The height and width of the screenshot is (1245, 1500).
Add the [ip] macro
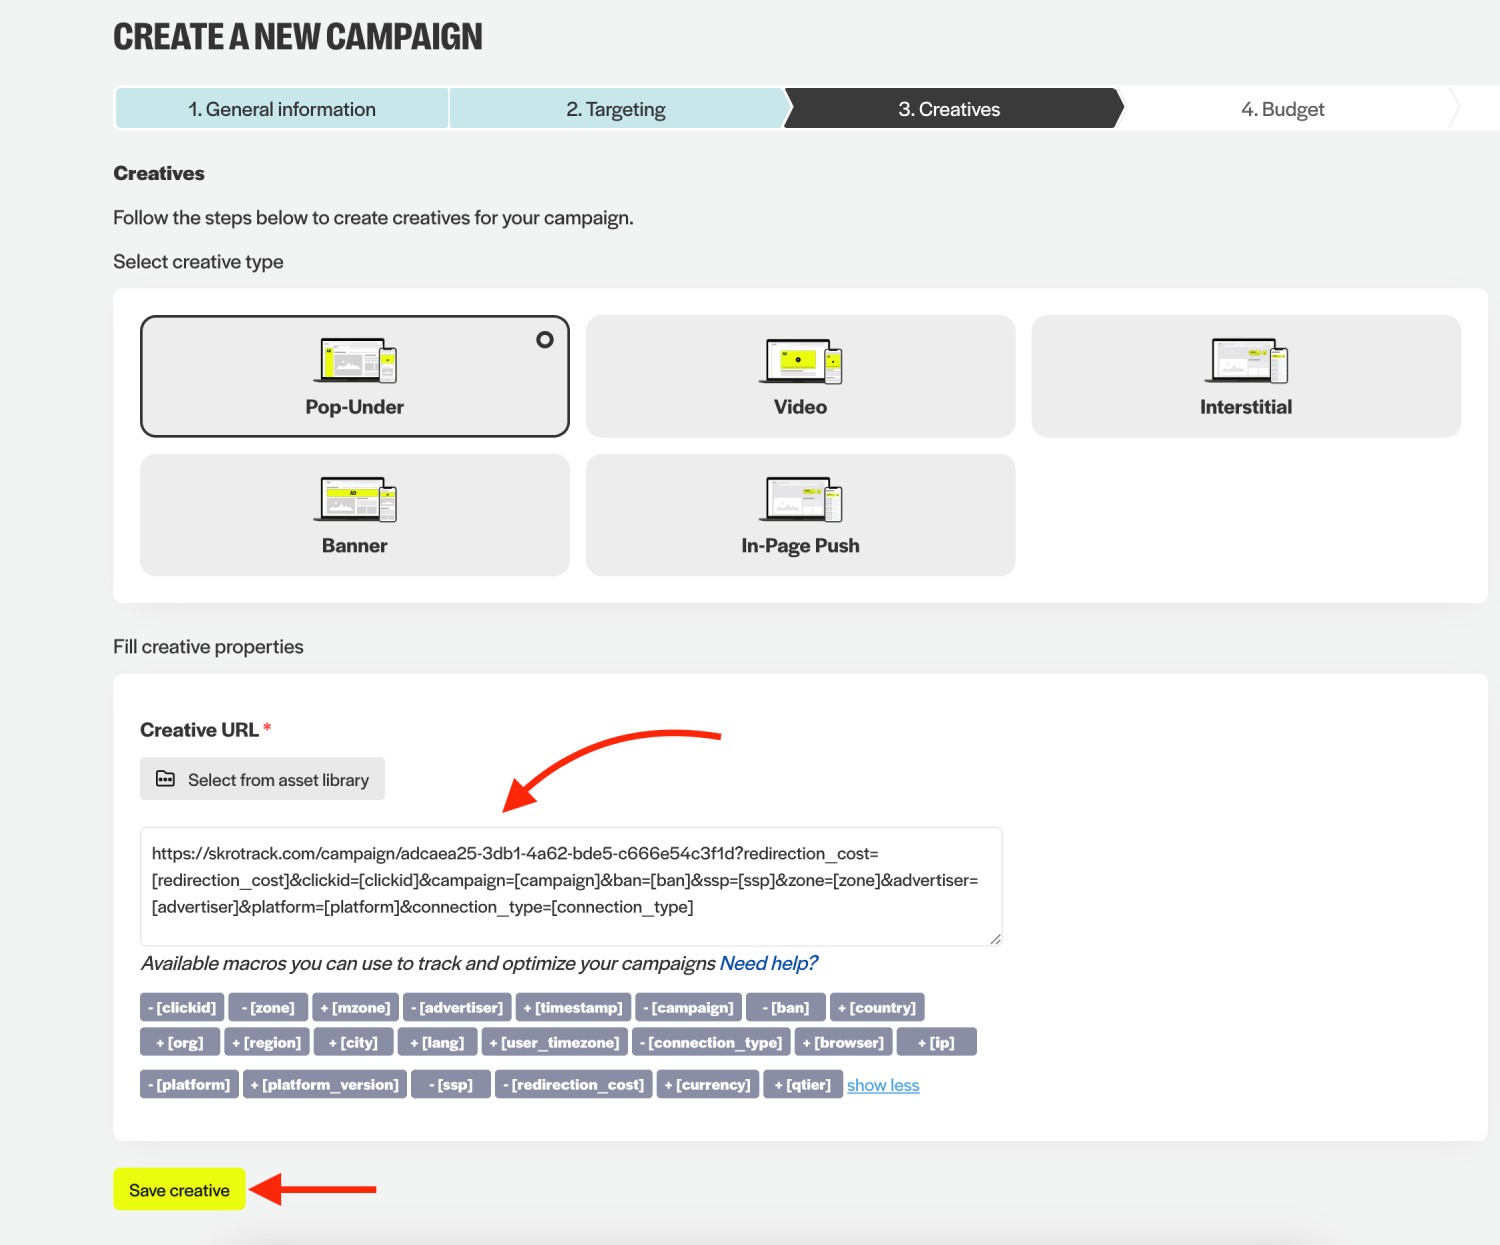coord(936,1042)
